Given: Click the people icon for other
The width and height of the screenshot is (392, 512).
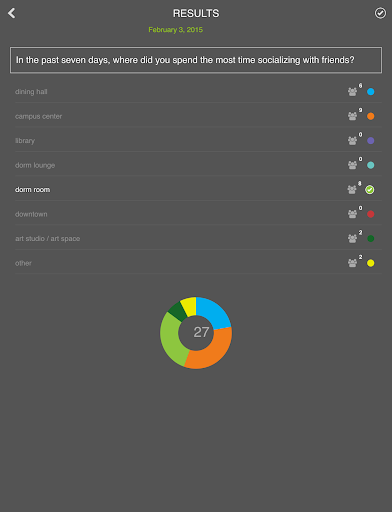Looking at the screenshot, I should (352, 263).
